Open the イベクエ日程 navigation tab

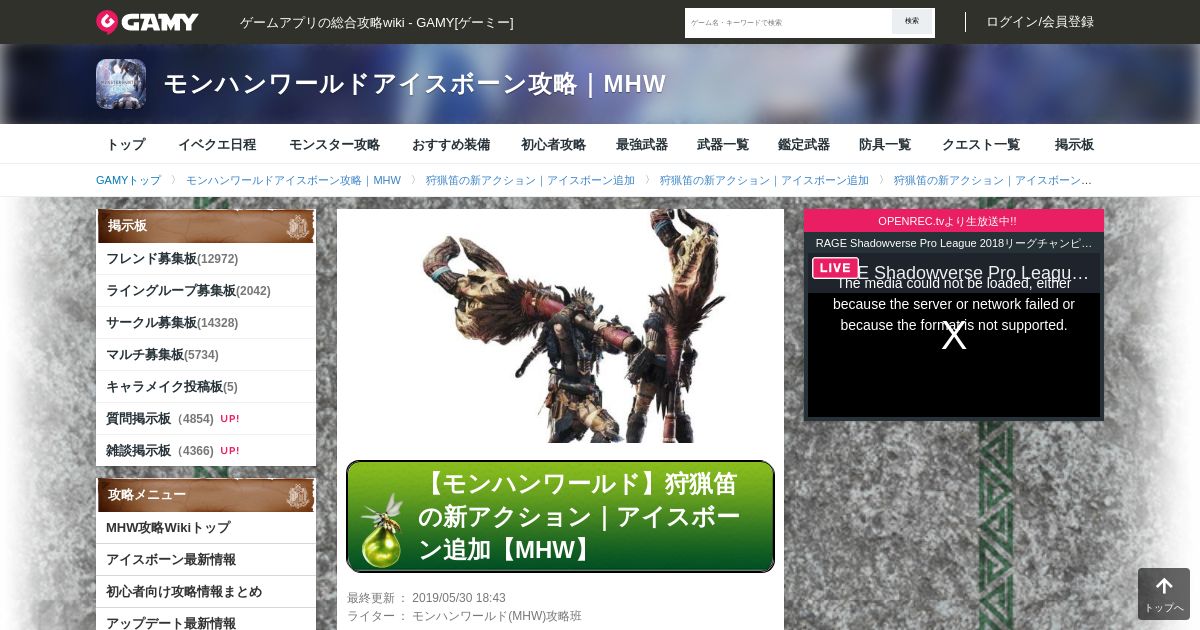(x=217, y=144)
